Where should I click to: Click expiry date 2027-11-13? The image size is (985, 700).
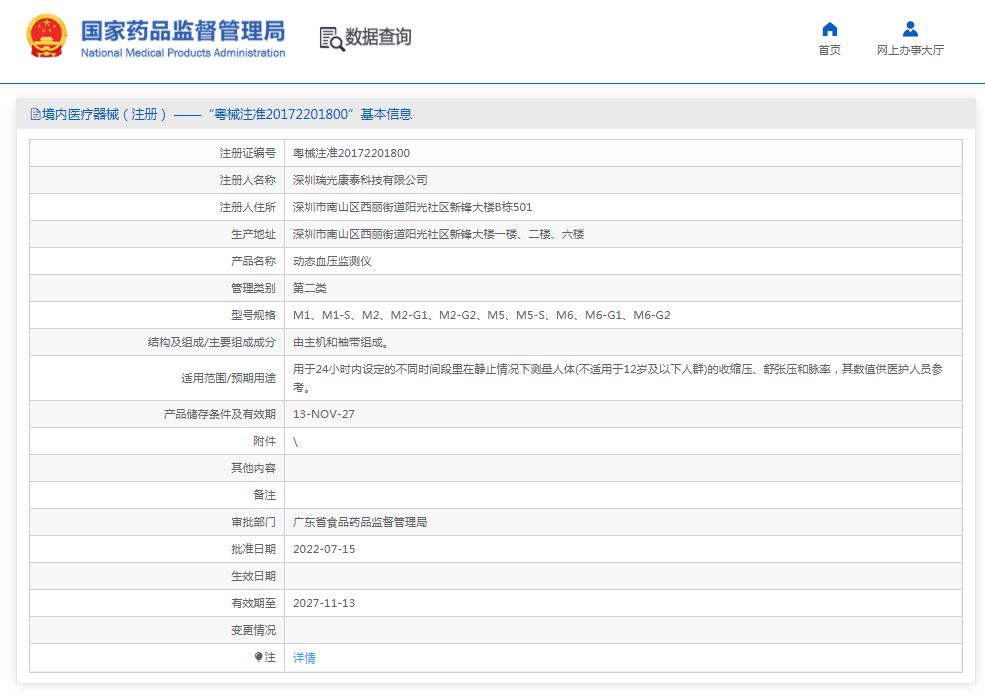pyautogui.click(x=324, y=603)
